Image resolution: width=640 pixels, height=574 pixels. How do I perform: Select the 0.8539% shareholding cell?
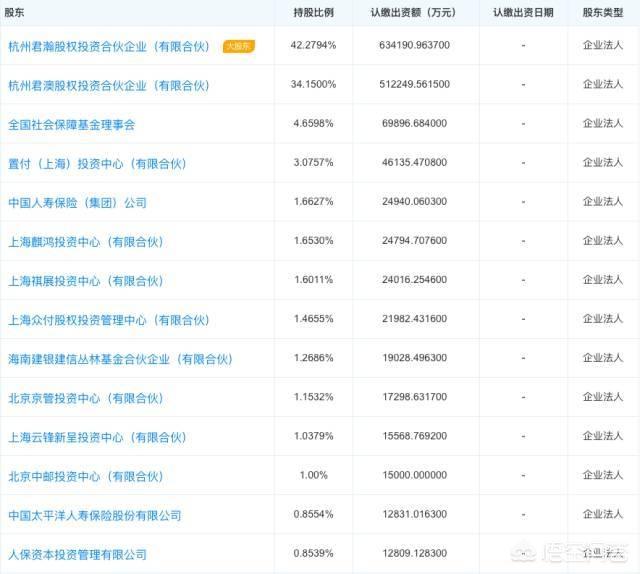pos(313,553)
